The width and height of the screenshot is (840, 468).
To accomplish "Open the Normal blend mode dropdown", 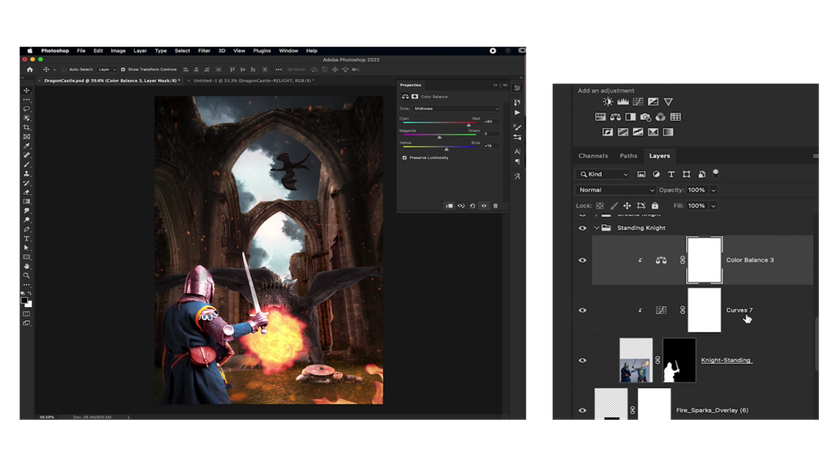I will click(616, 190).
